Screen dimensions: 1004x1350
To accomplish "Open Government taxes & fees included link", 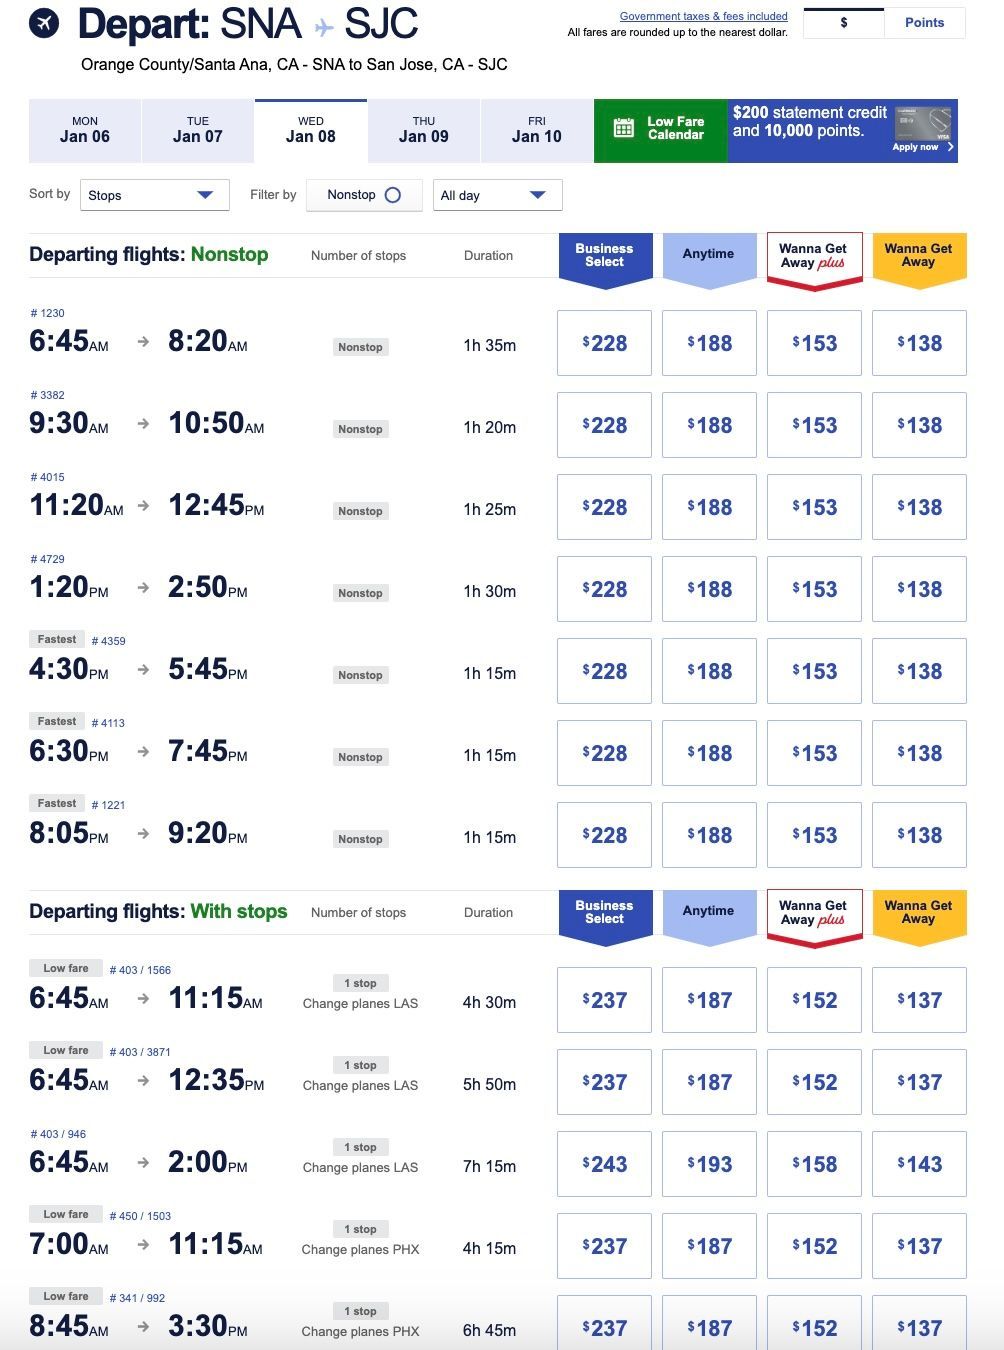I will pos(704,16).
